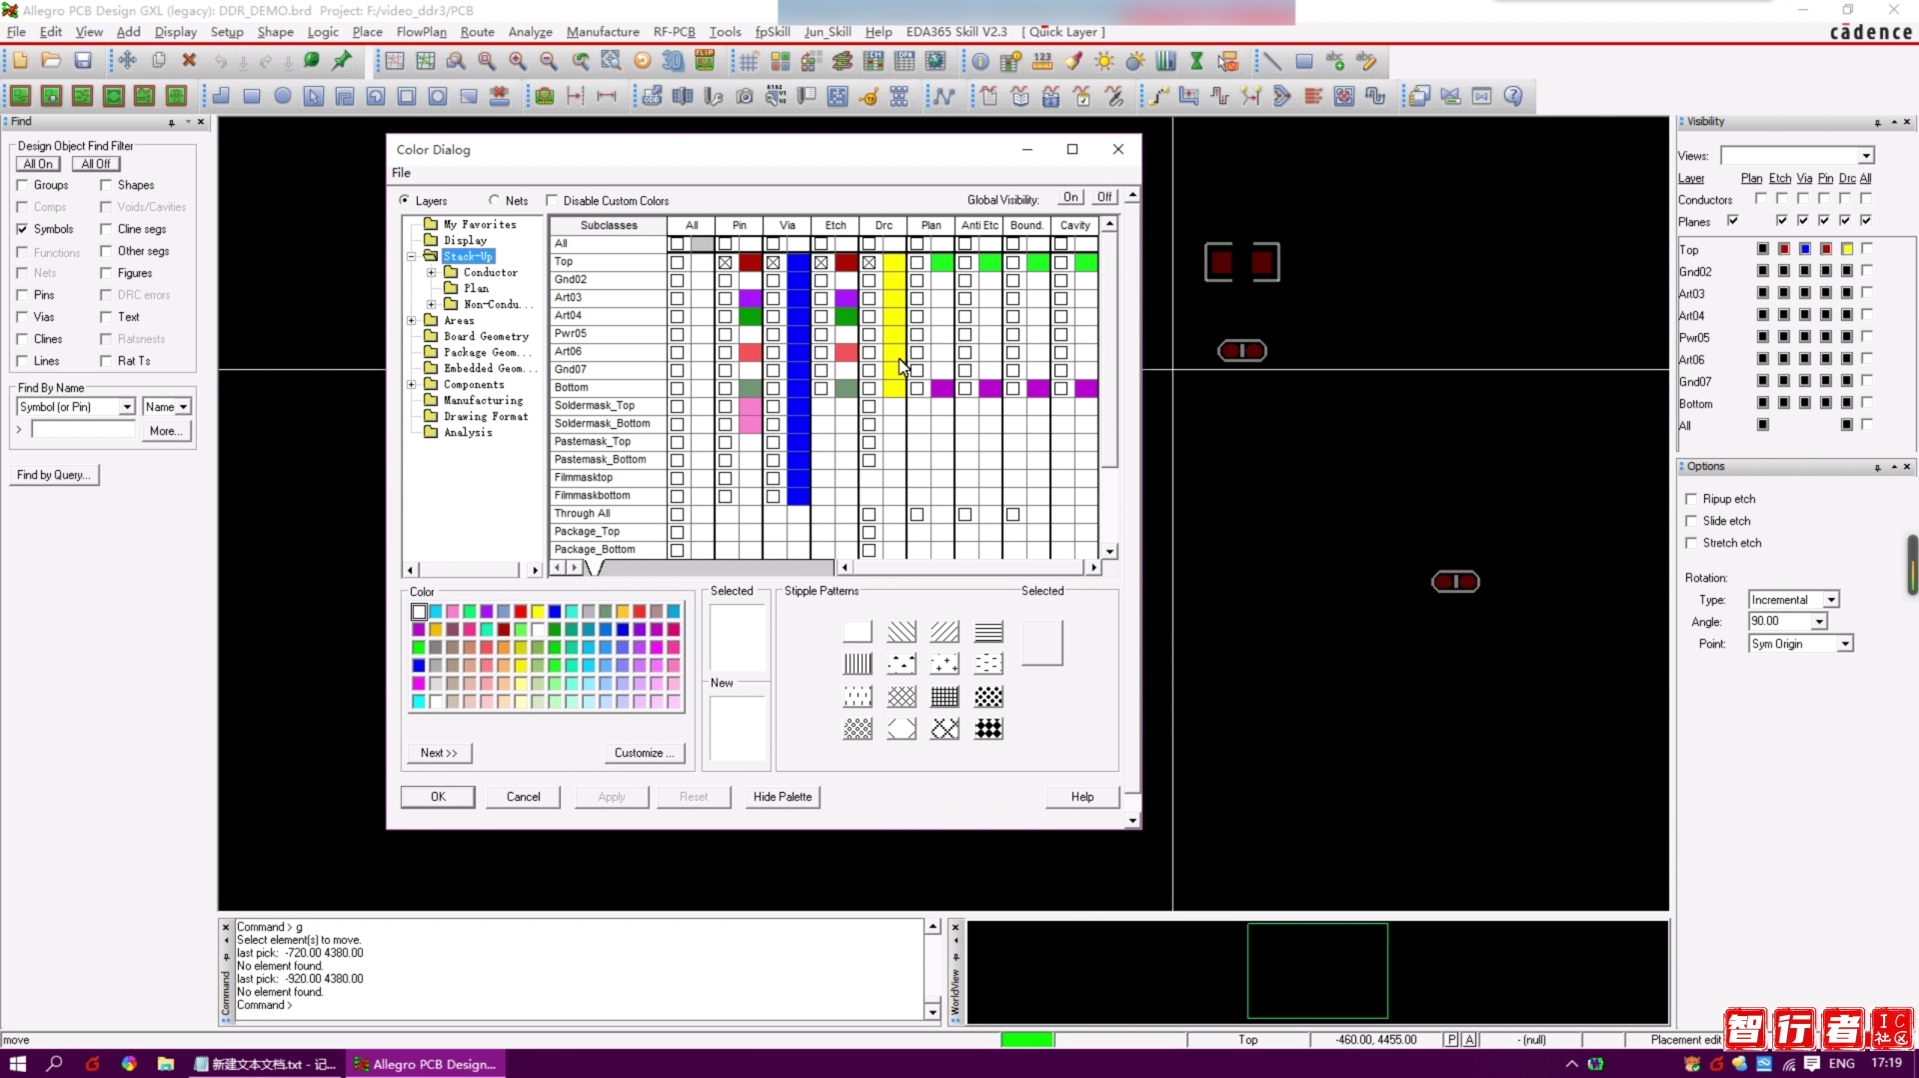The image size is (1919, 1078).
Task: Click the Find By Name text field
Action: click(84, 430)
